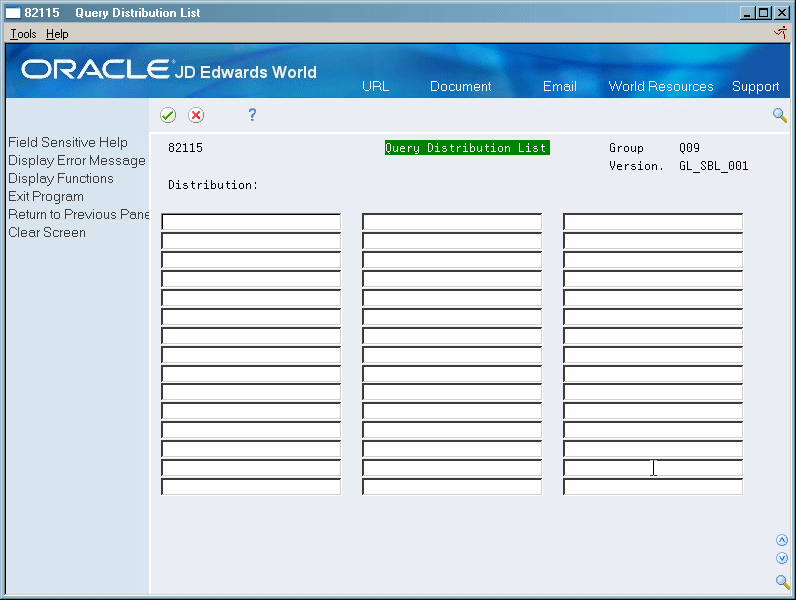Click the Query Distribution List green title

pyautogui.click(x=467, y=148)
